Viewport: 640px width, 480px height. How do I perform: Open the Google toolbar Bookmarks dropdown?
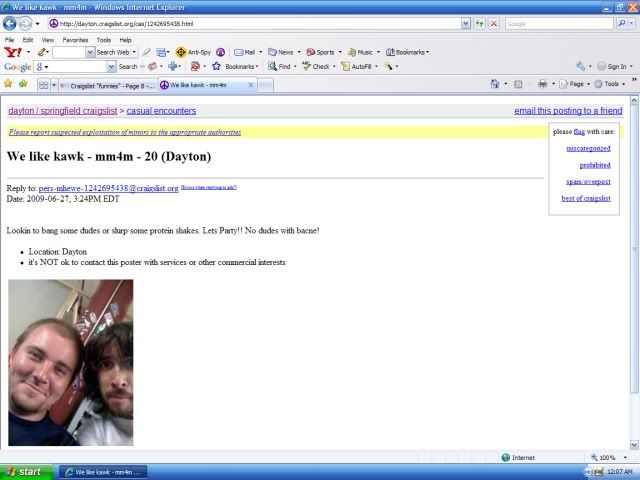(234, 67)
